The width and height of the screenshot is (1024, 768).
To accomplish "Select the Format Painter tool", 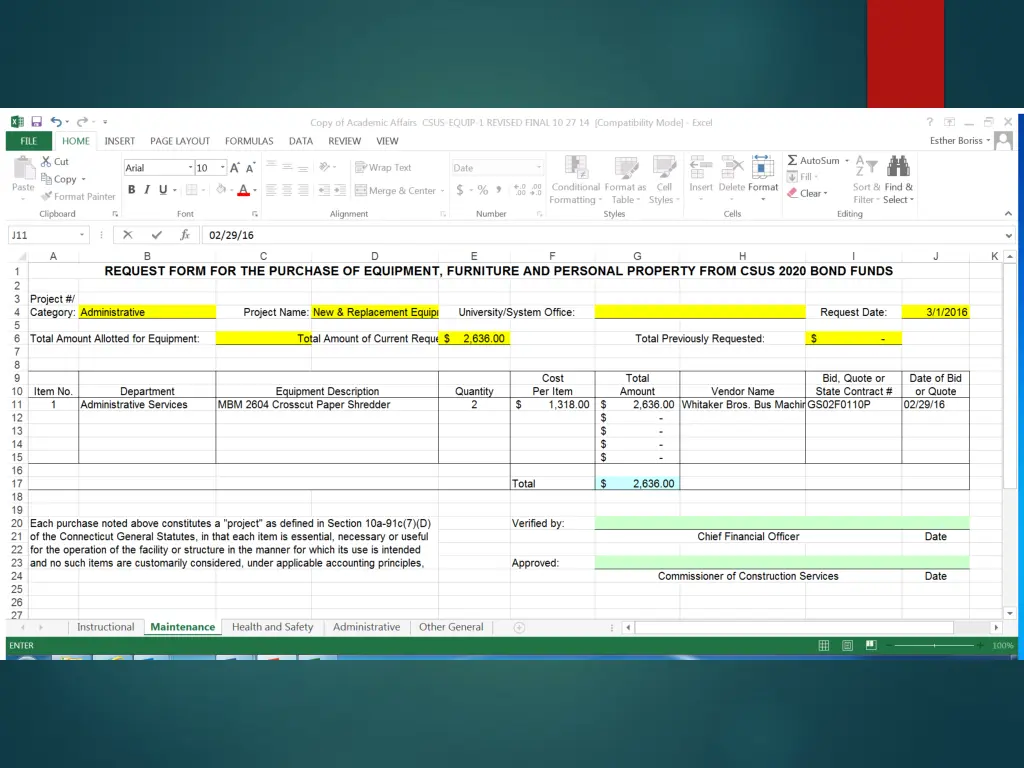I will 78,196.
